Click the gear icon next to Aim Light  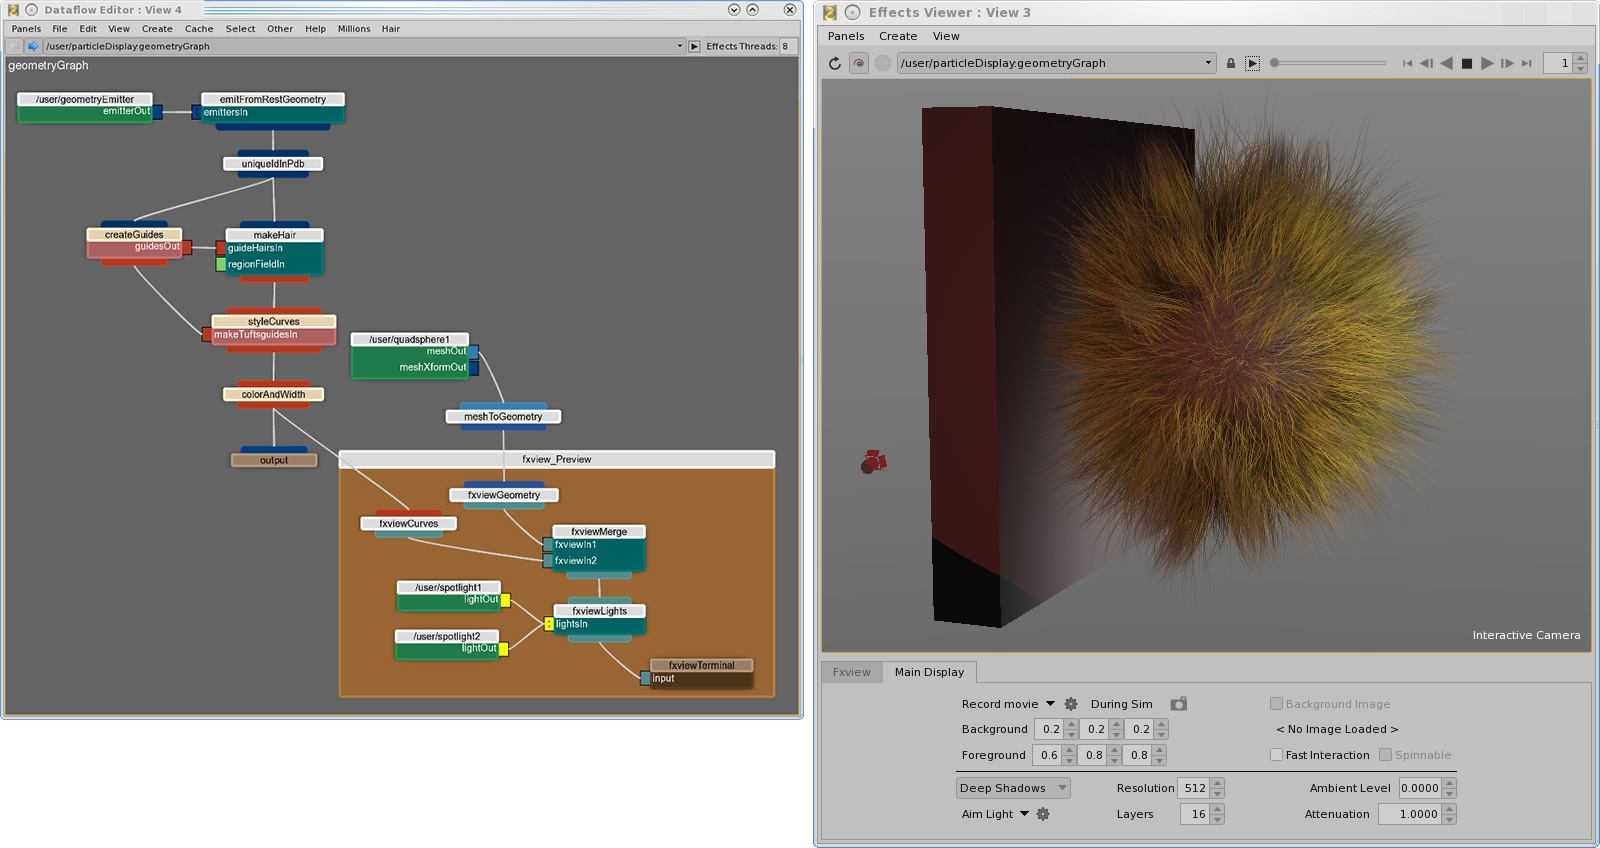(1043, 814)
